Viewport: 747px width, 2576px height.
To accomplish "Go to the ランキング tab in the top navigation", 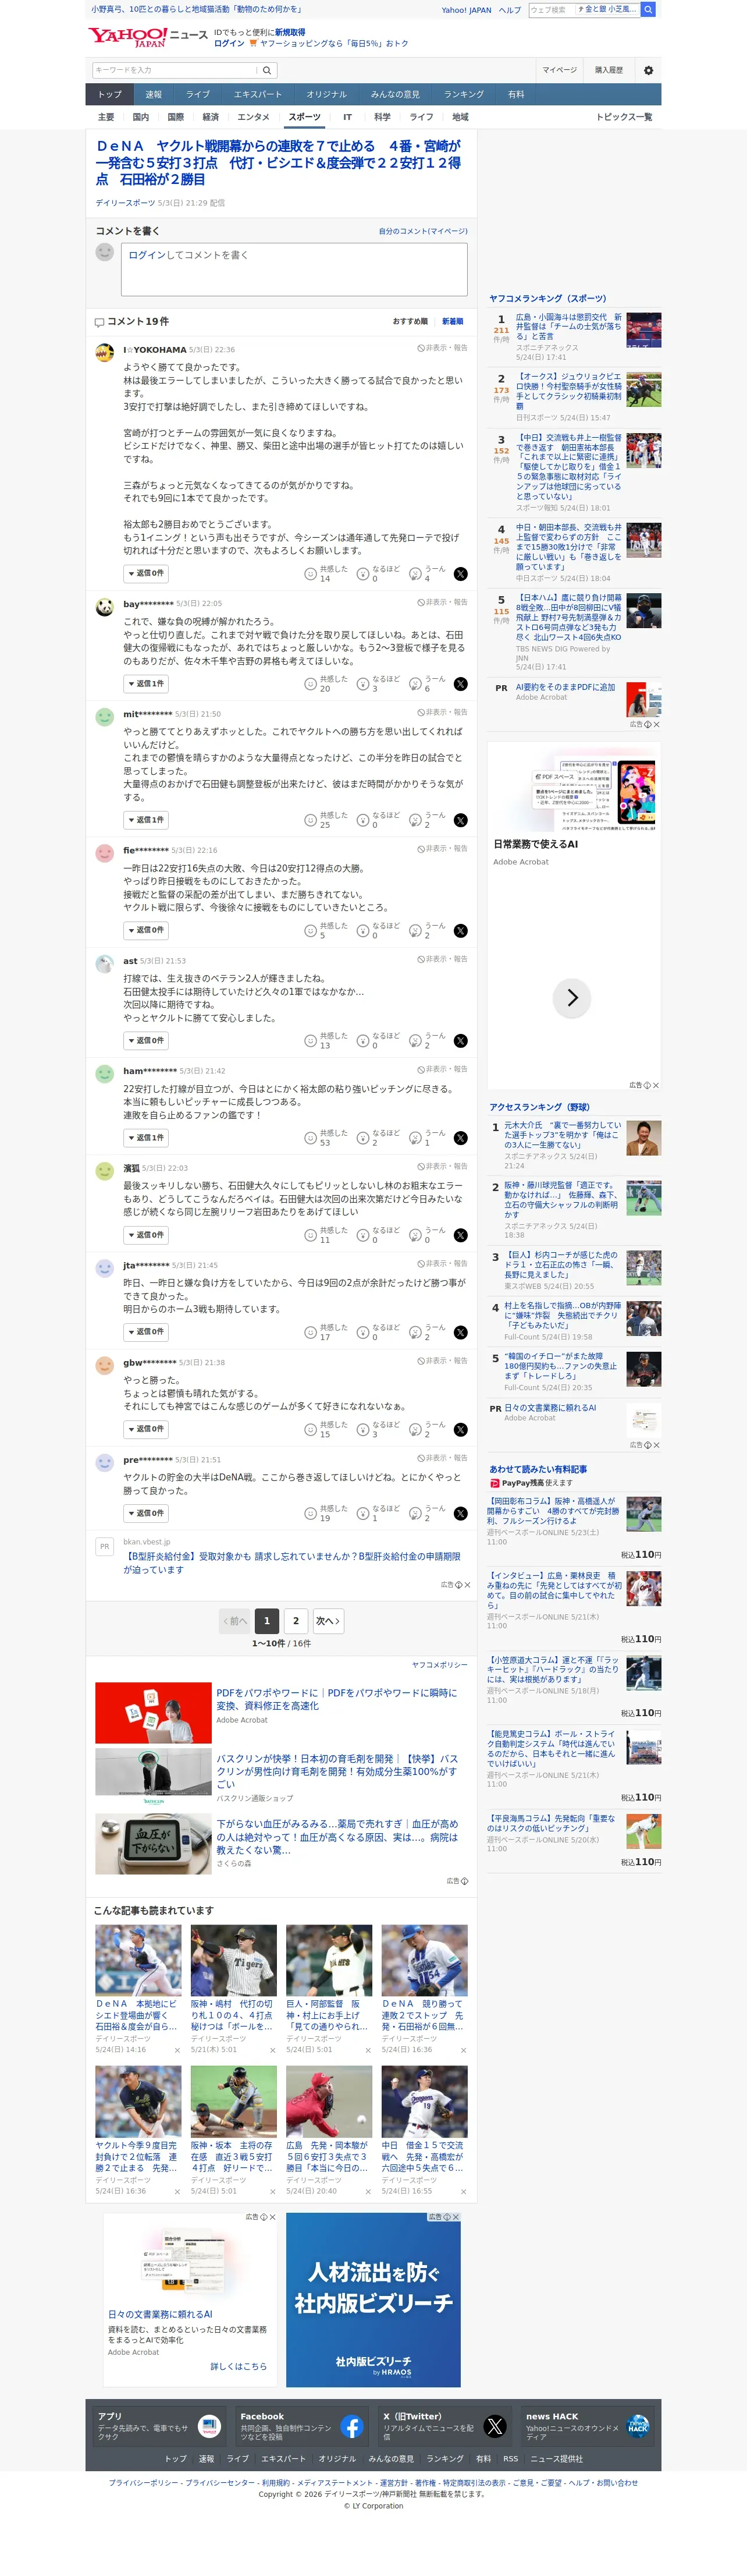I will (464, 95).
